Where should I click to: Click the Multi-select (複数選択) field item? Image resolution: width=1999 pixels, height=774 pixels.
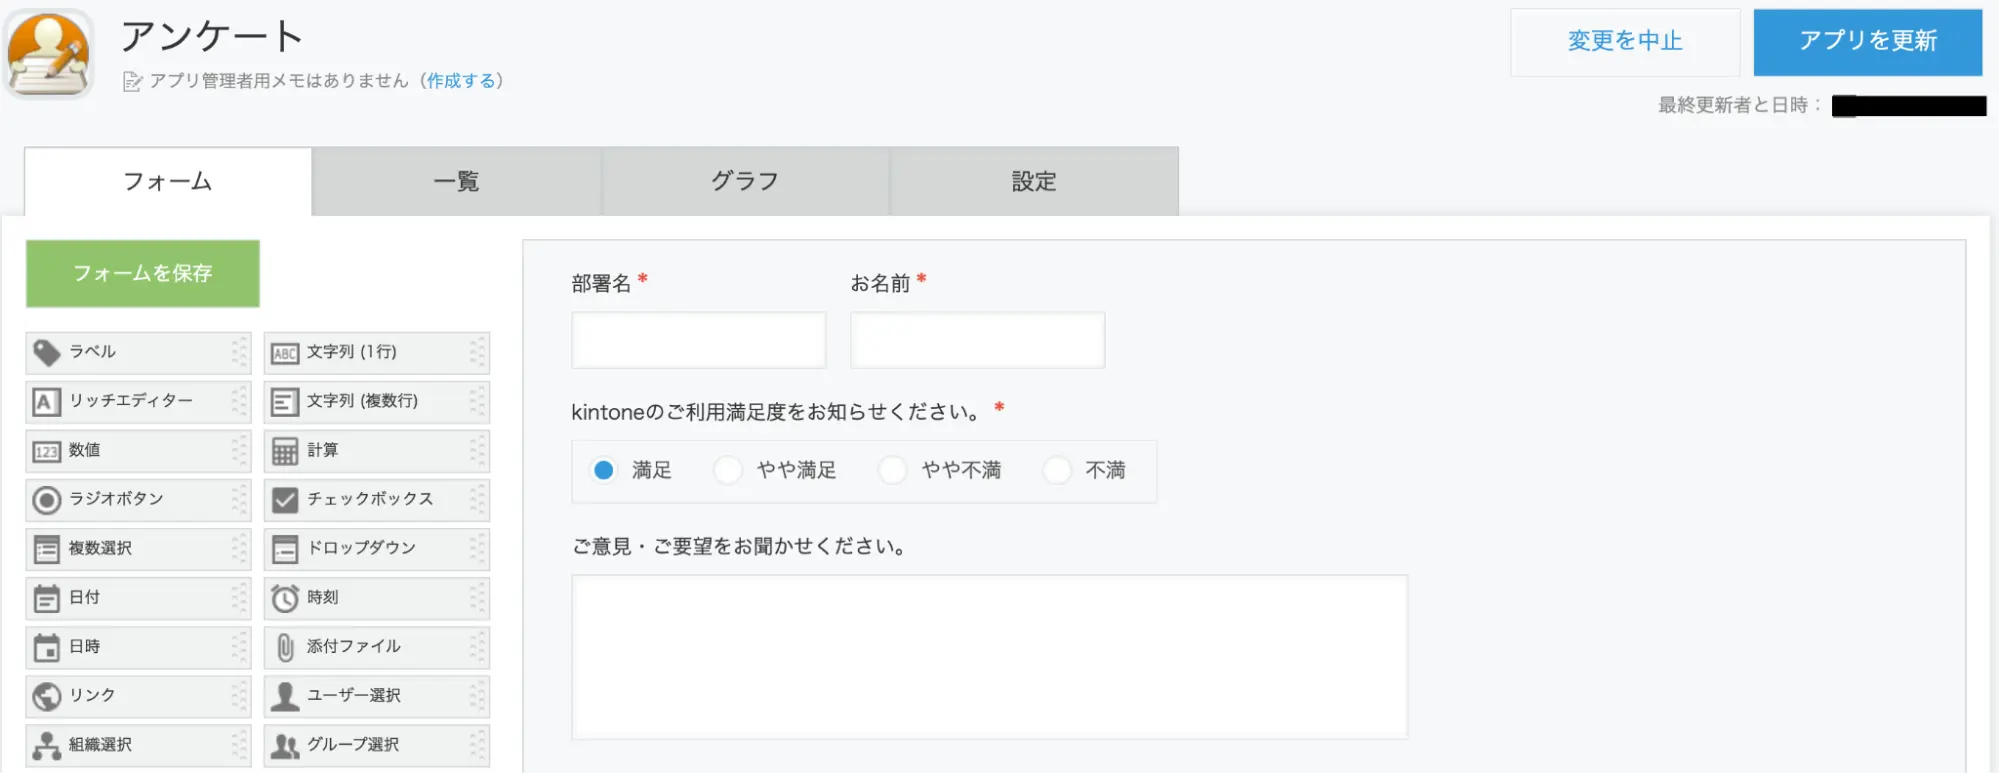click(138, 549)
